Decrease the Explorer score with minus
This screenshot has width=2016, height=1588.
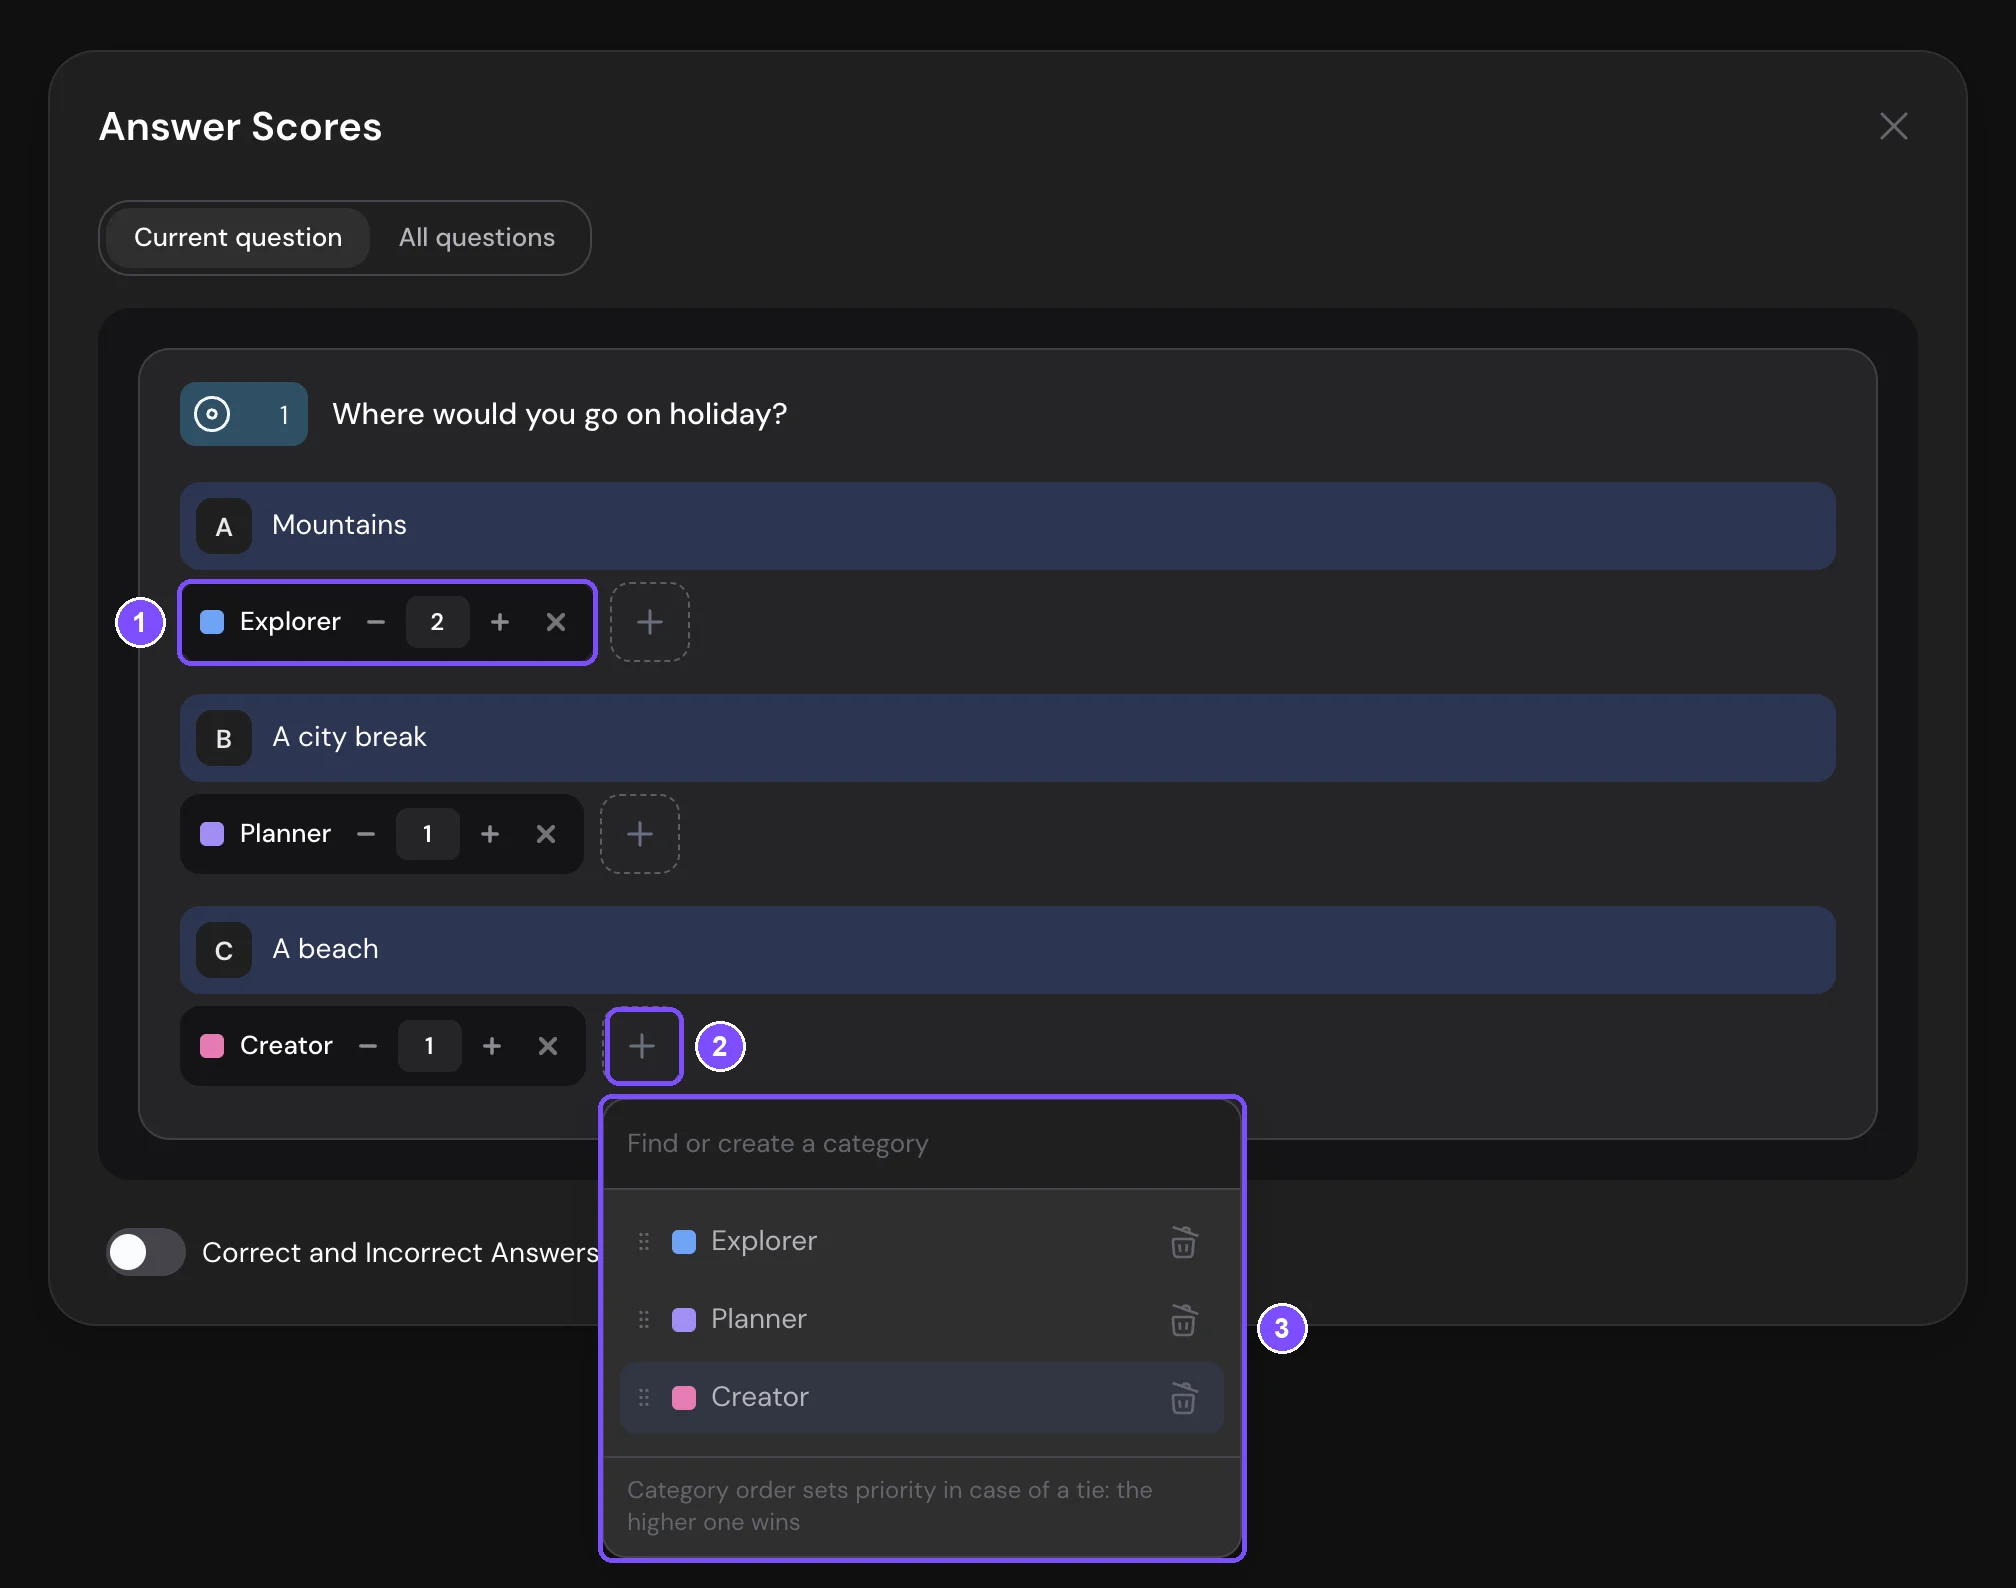376,622
